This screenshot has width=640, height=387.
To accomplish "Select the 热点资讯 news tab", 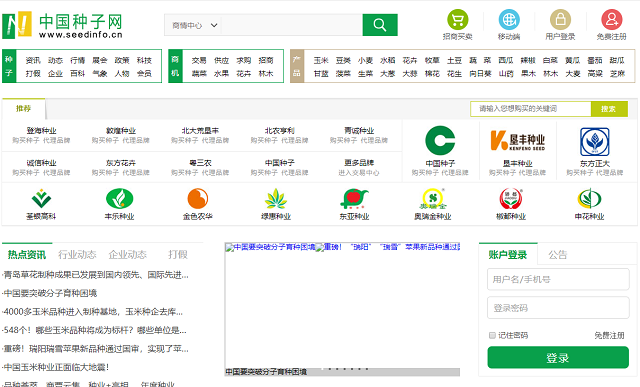I will pos(27,255).
